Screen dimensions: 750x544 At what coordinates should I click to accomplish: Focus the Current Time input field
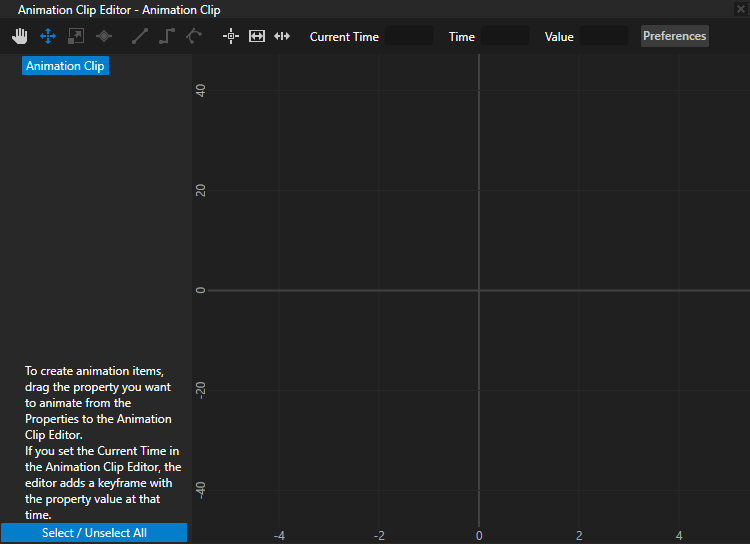(409, 36)
